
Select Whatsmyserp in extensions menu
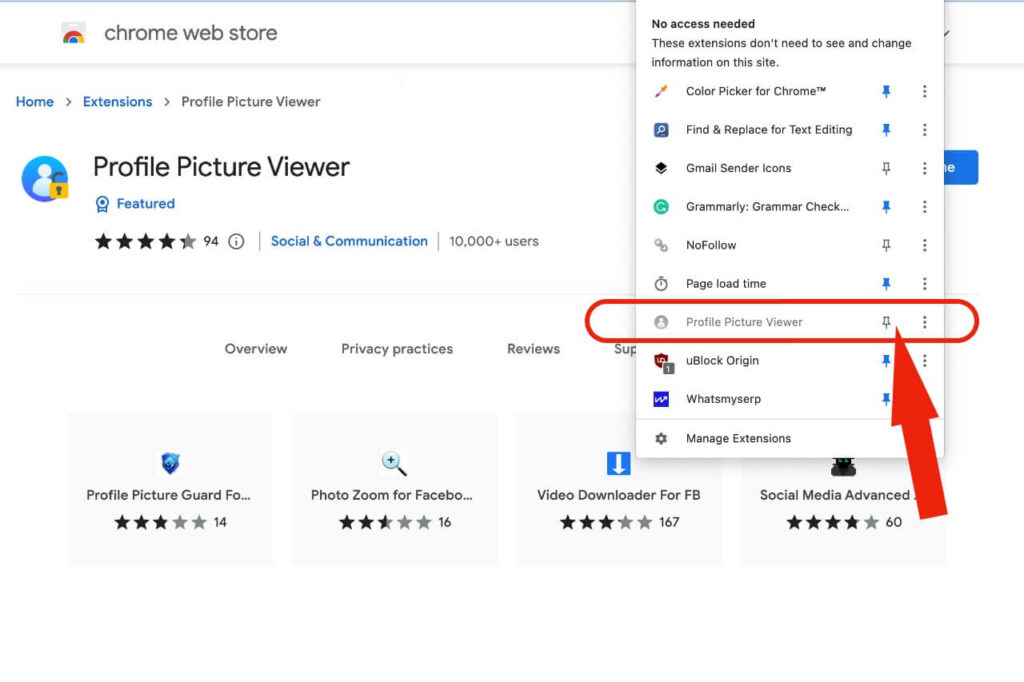(723, 399)
